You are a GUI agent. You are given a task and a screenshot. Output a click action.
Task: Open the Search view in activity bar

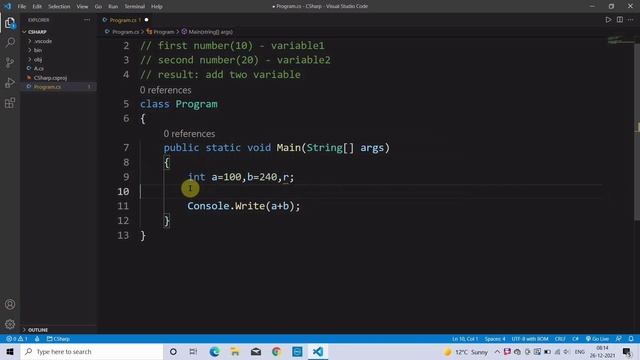10,42
